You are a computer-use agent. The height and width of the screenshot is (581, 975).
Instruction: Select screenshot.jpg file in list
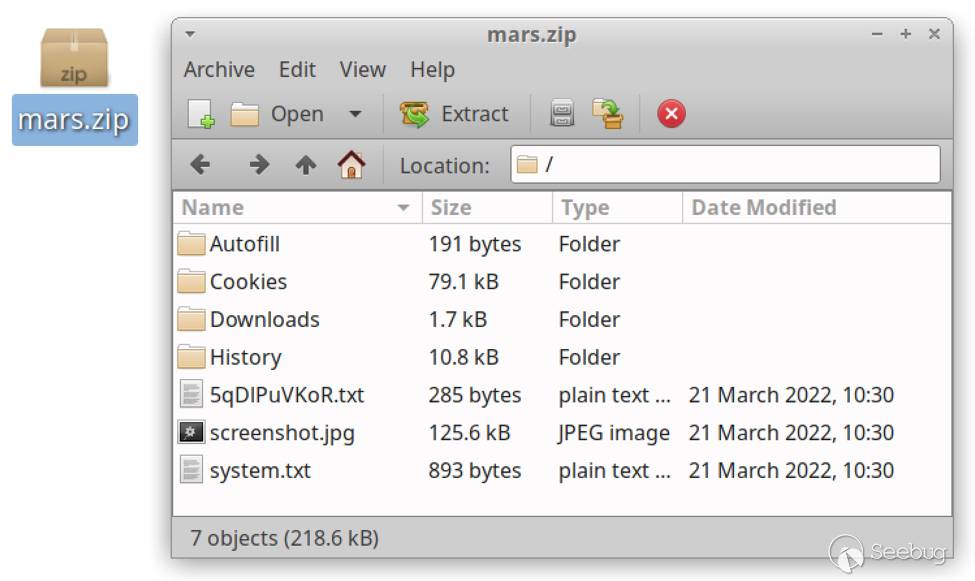[281, 433]
